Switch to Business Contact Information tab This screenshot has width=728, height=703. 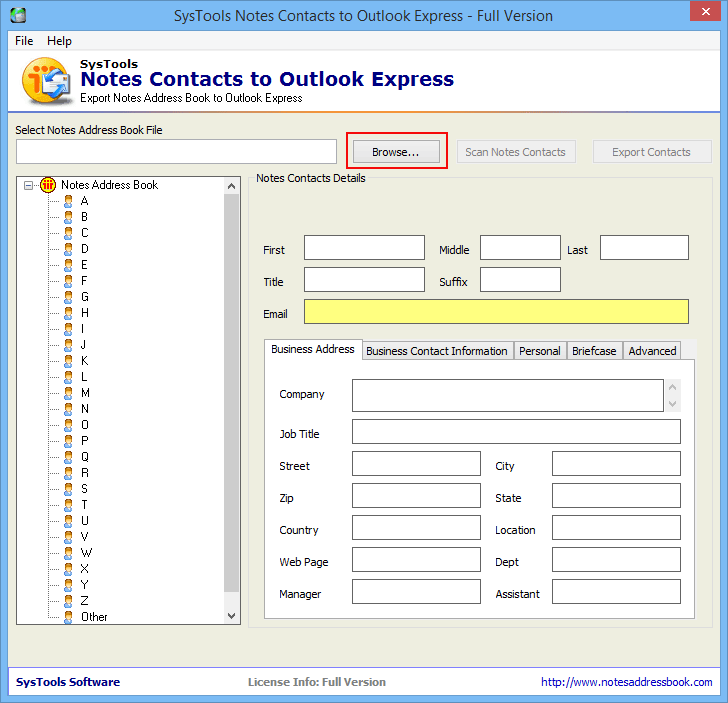pos(437,351)
